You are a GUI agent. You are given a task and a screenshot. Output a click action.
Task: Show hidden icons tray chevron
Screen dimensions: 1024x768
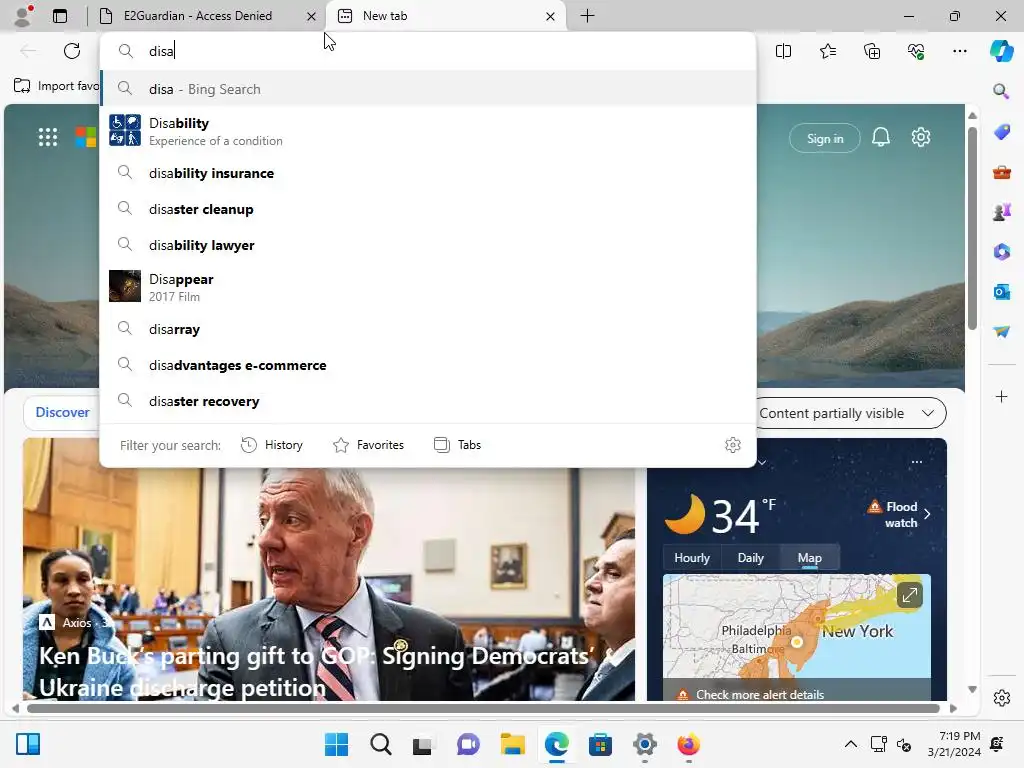pyautogui.click(x=850, y=744)
